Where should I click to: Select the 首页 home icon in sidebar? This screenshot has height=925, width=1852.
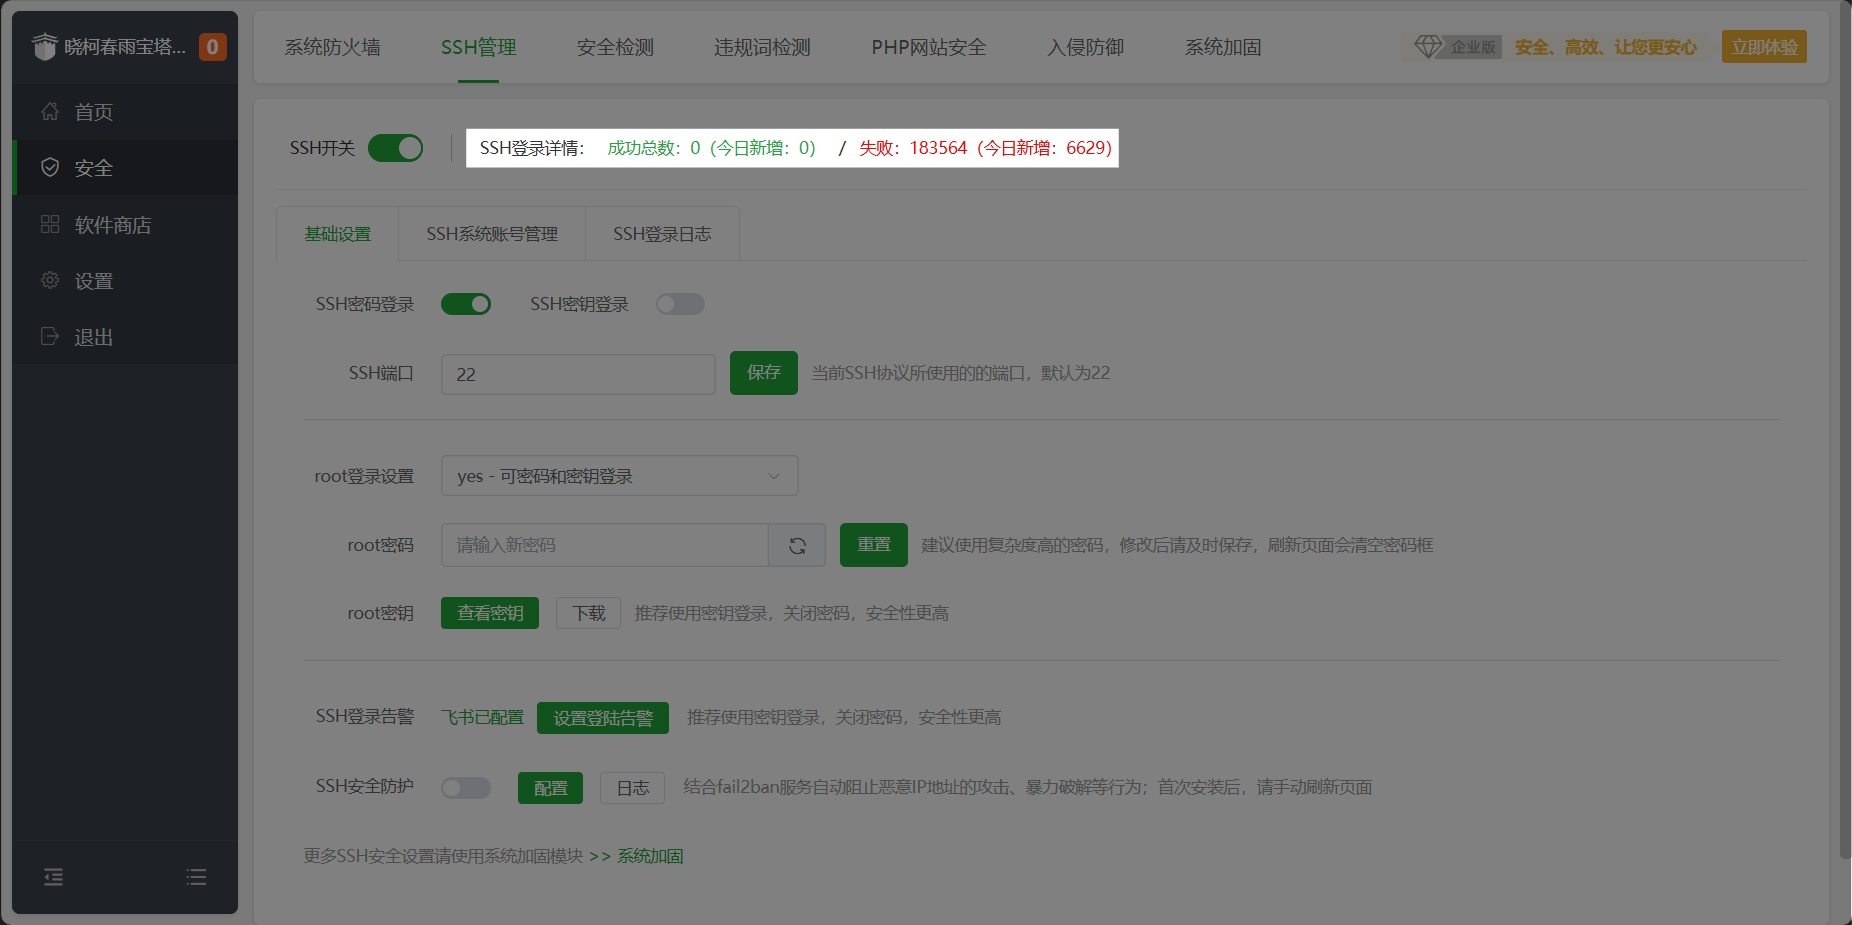coord(50,112)
